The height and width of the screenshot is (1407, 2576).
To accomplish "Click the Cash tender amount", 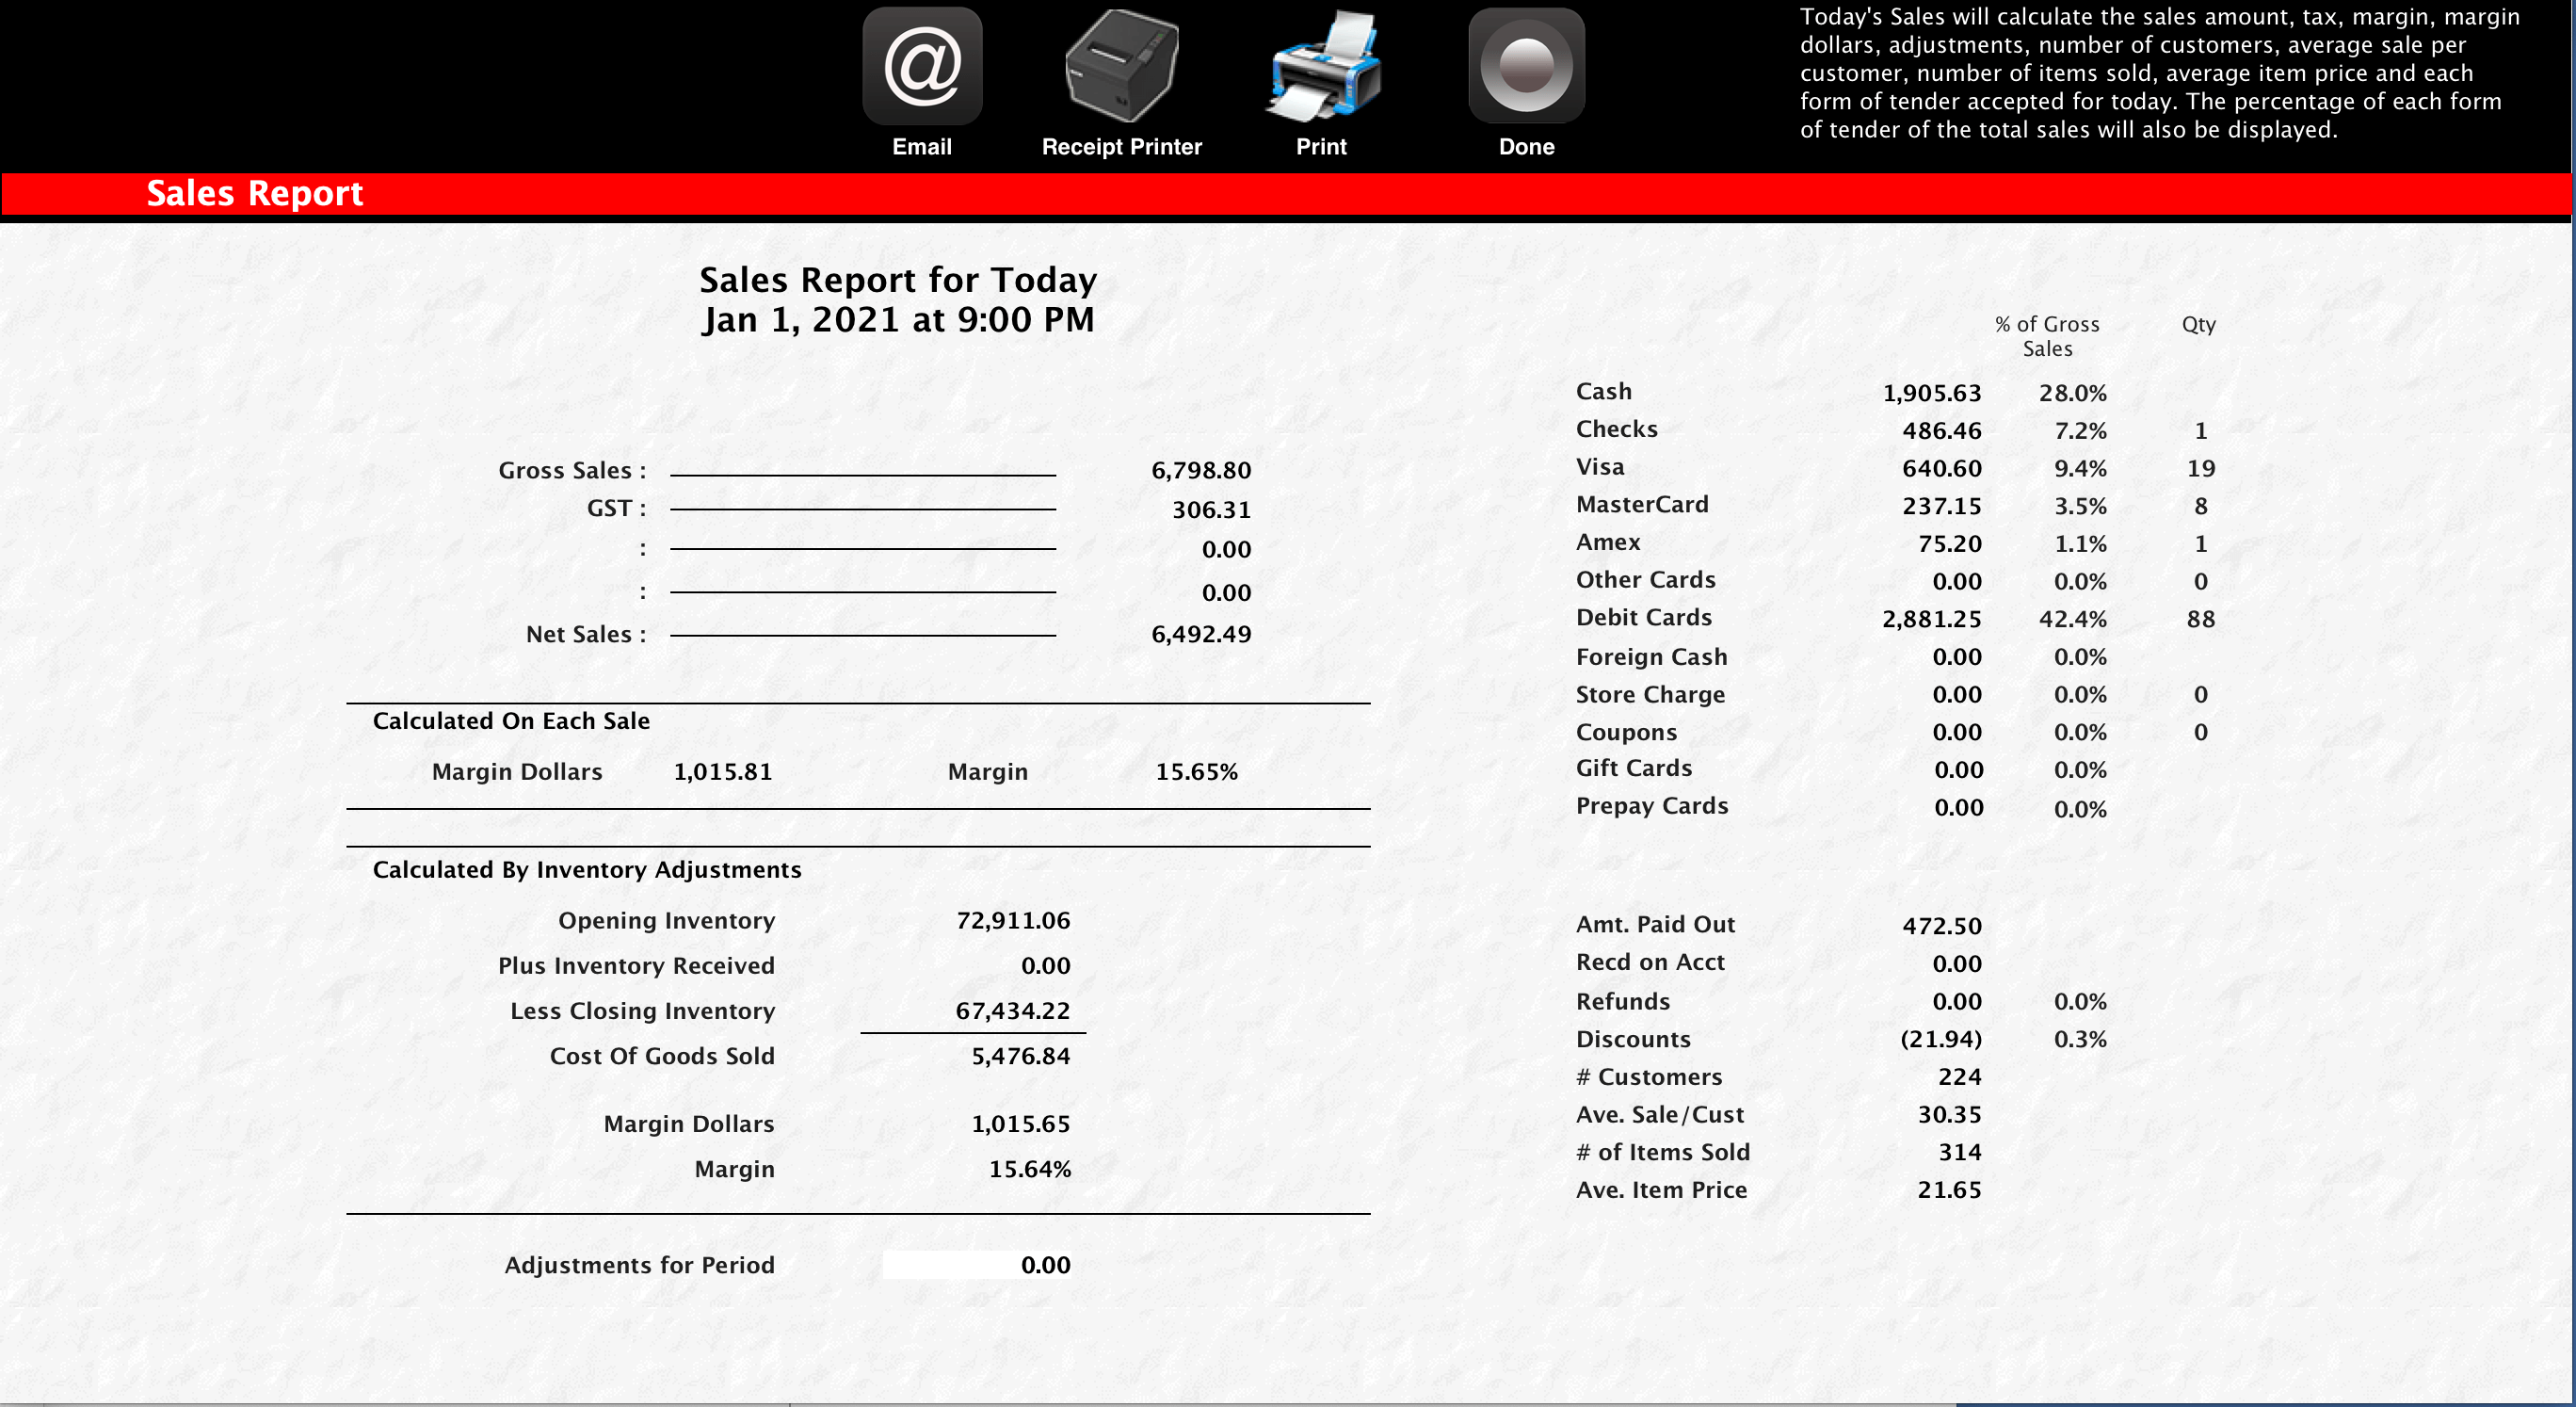I will 1931,392.
